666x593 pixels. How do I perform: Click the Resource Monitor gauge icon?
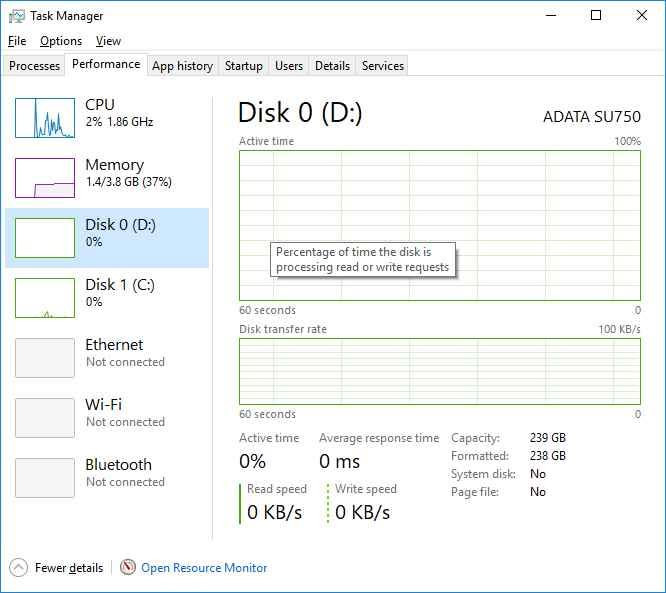tap(128, 567)
